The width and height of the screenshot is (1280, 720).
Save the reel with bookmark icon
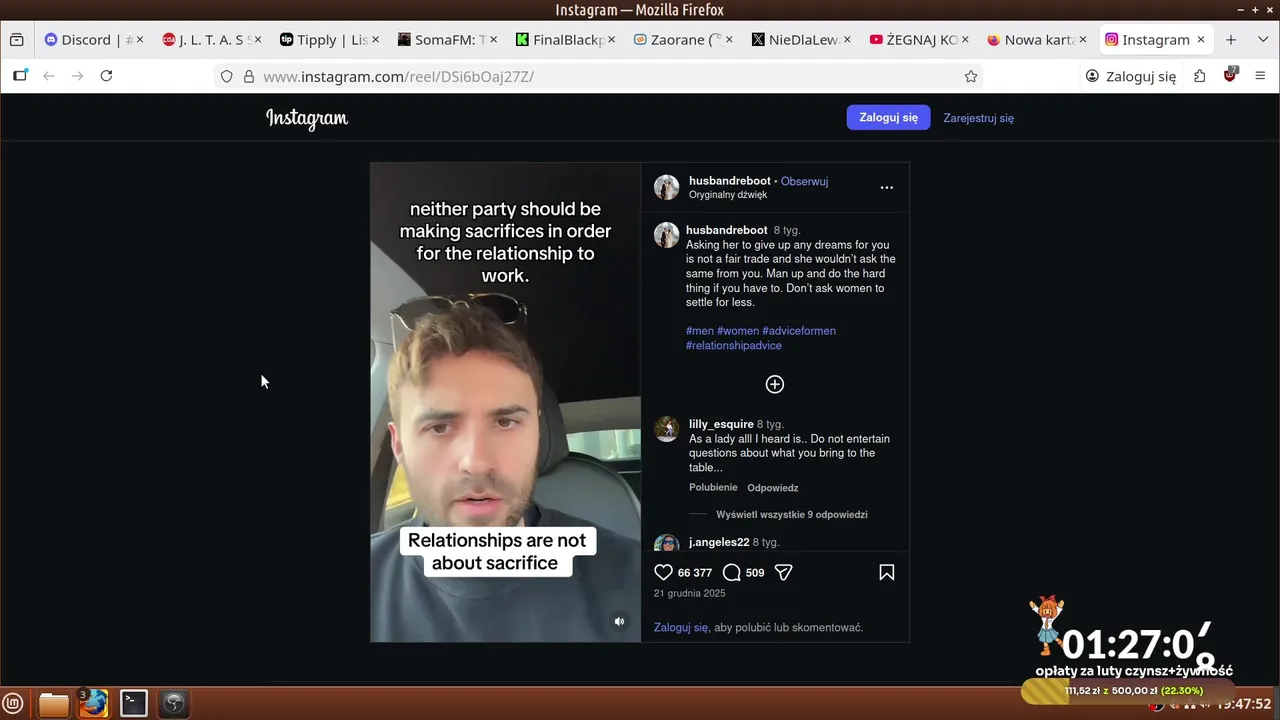click(x=886, y=572)
